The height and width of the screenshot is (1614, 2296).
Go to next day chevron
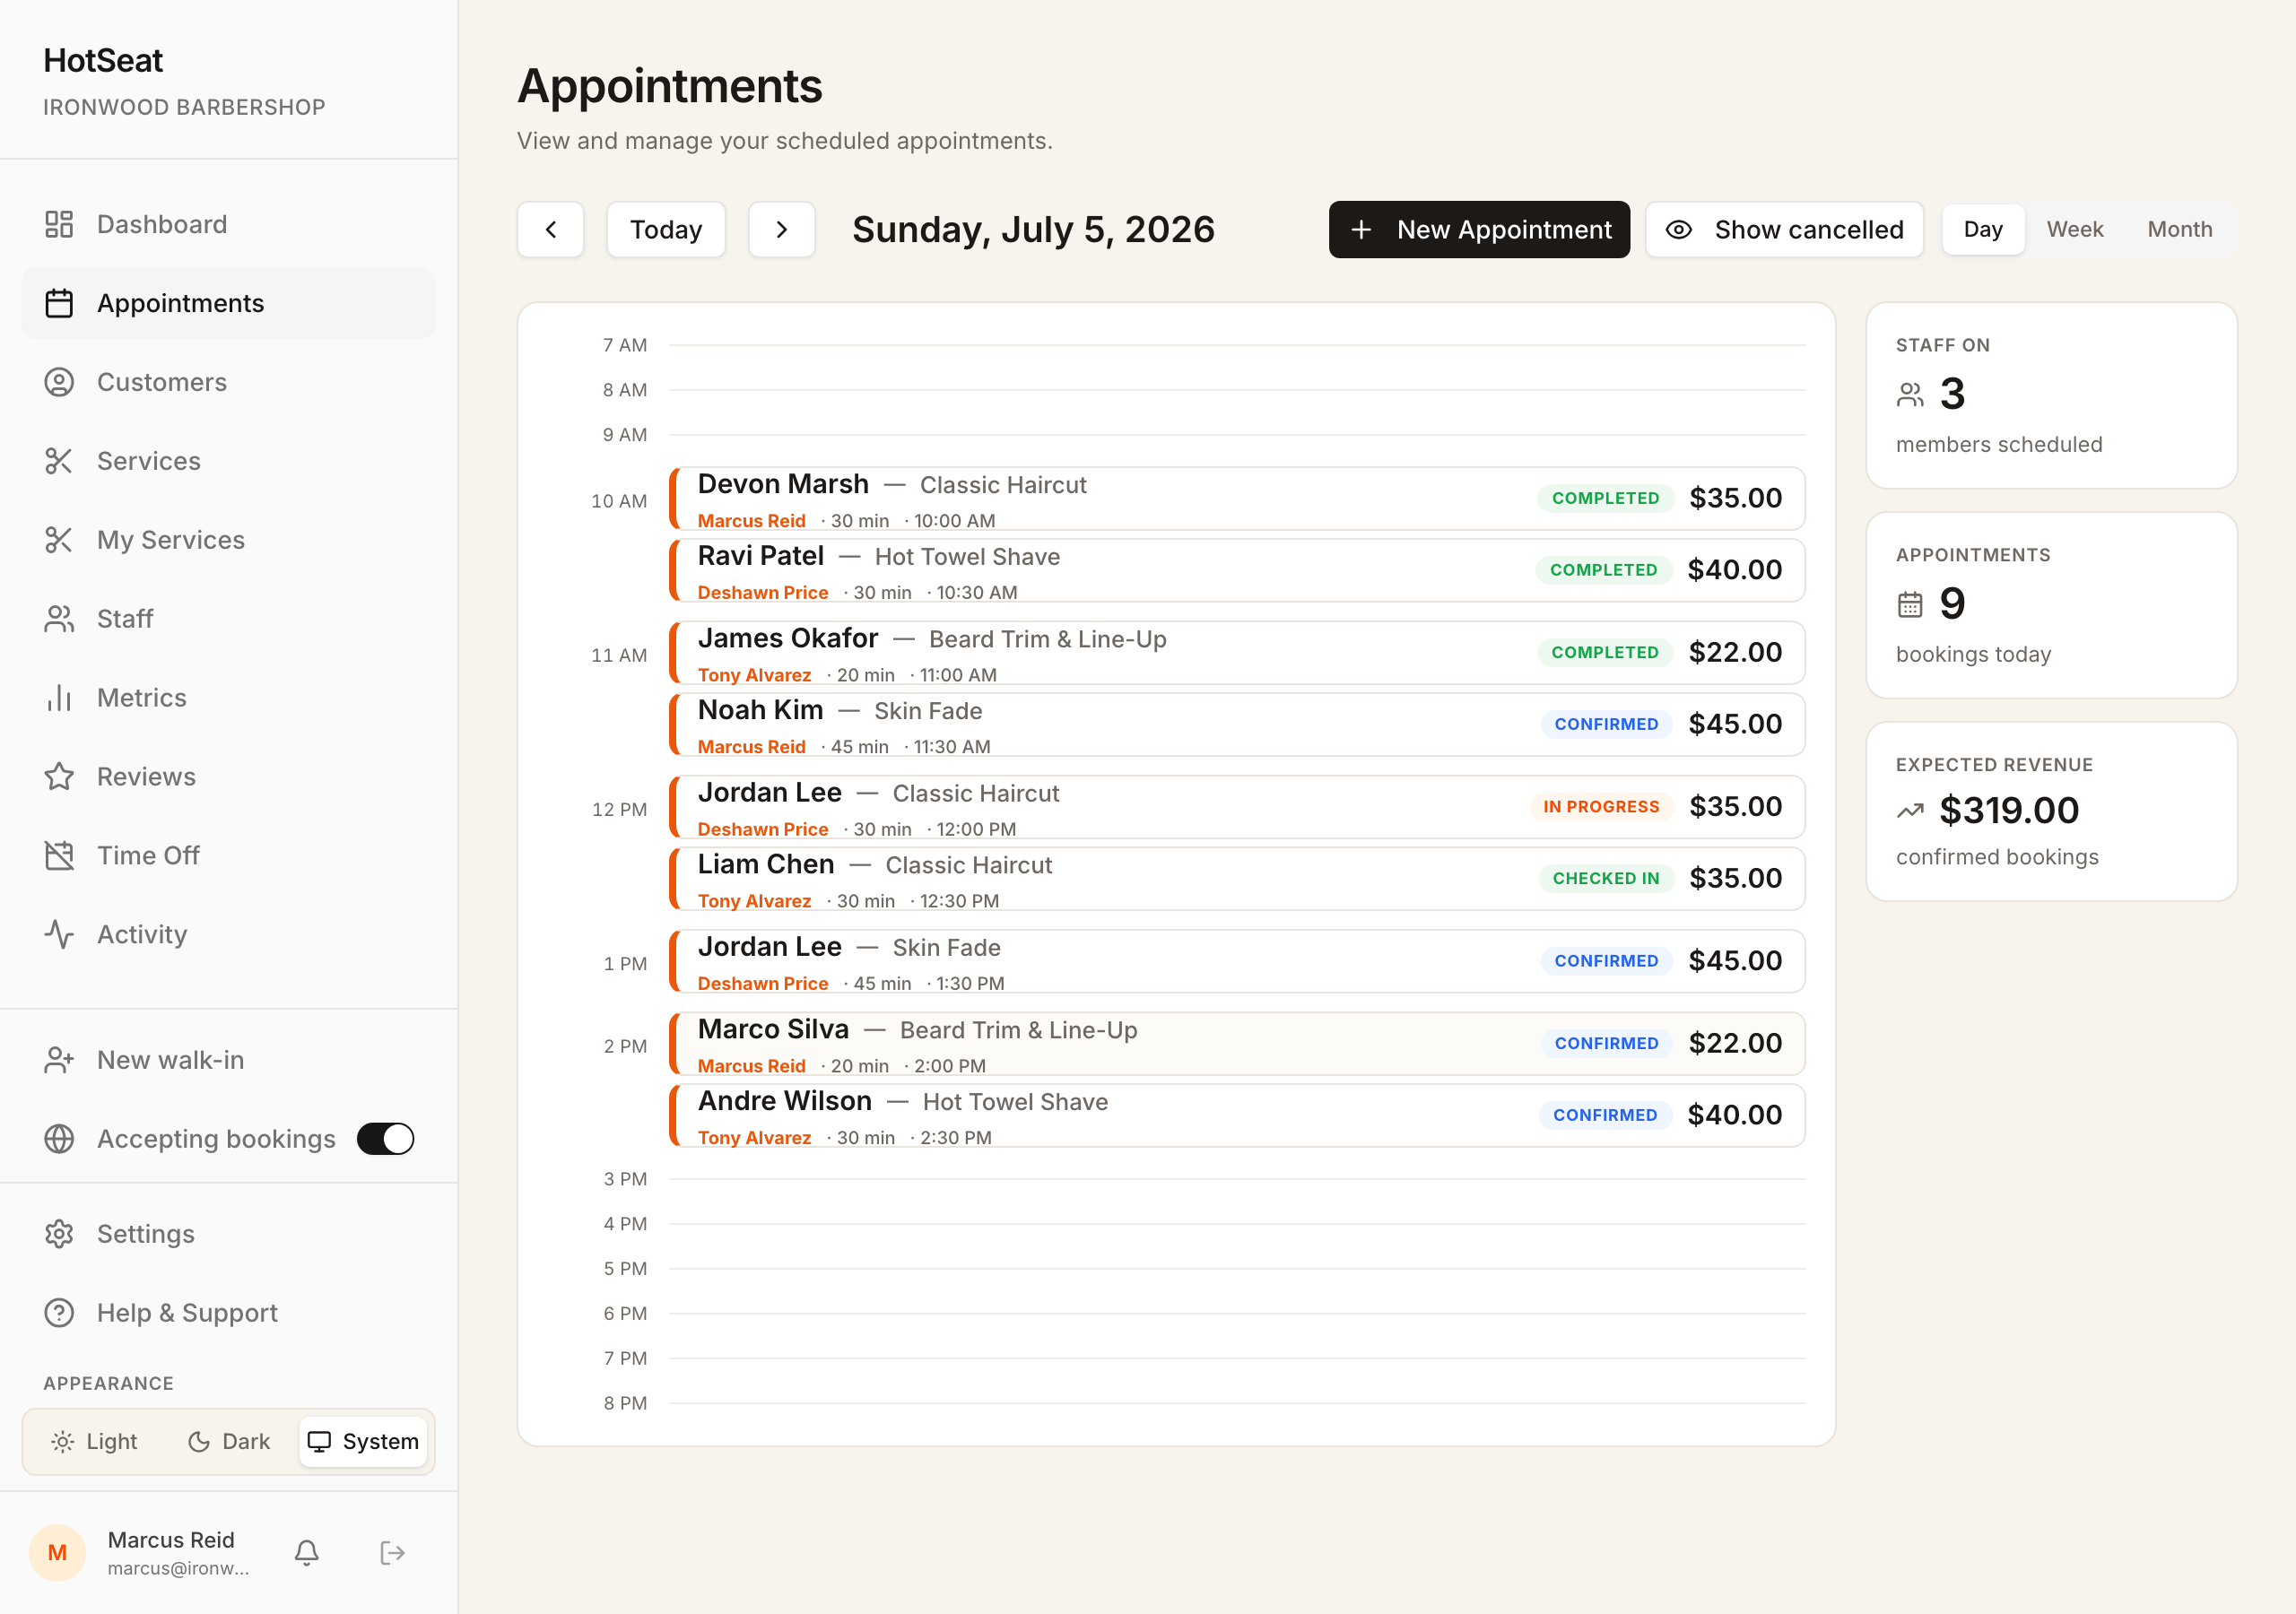pyautogui.click(x=782, y=229)
